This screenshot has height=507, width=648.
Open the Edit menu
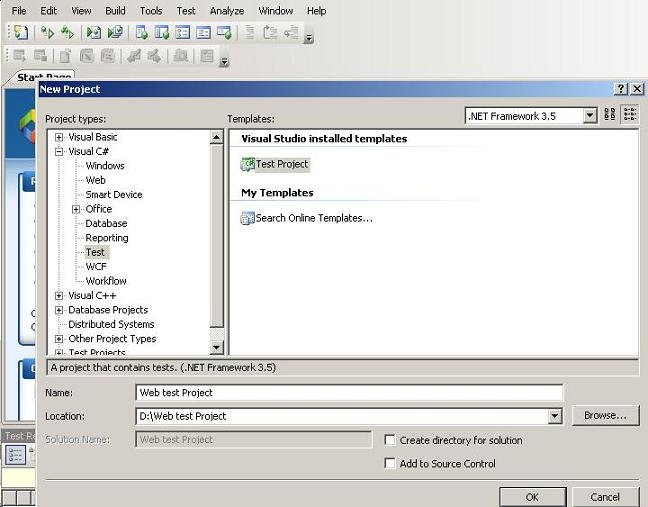click(48, 11)
